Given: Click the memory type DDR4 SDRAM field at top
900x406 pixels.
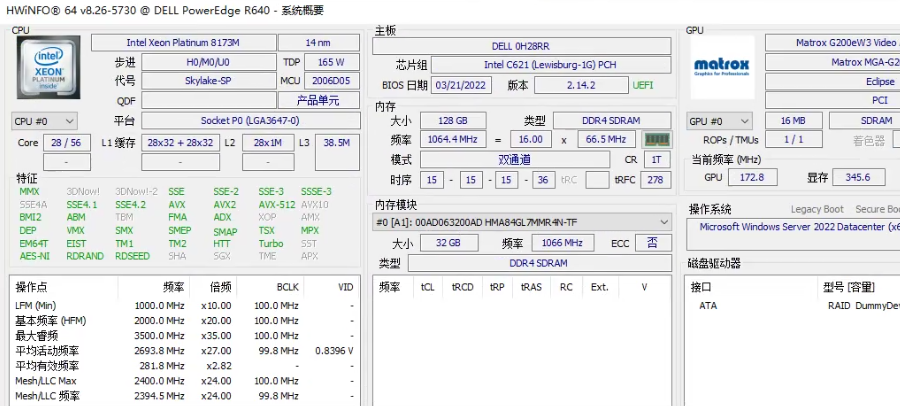Looking at the screenshot, I should [611, 121].
